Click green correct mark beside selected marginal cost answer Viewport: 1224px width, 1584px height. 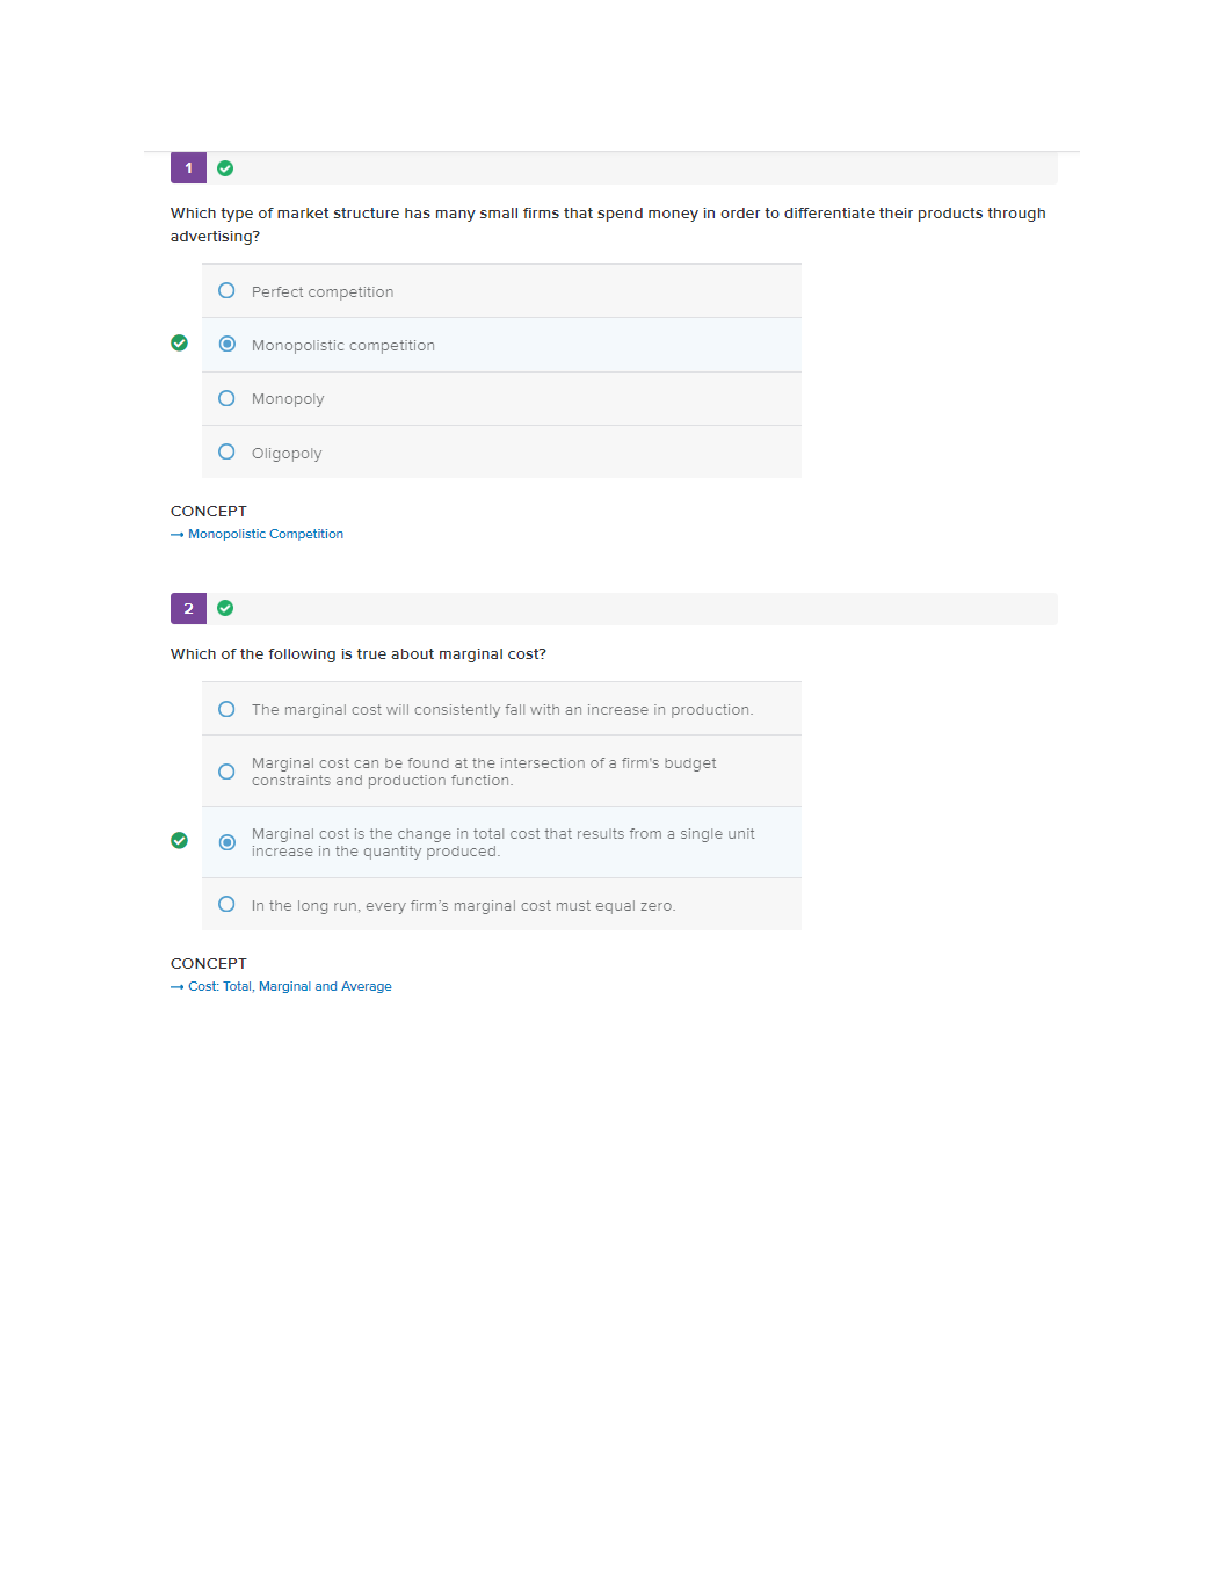tap(180, 841)
